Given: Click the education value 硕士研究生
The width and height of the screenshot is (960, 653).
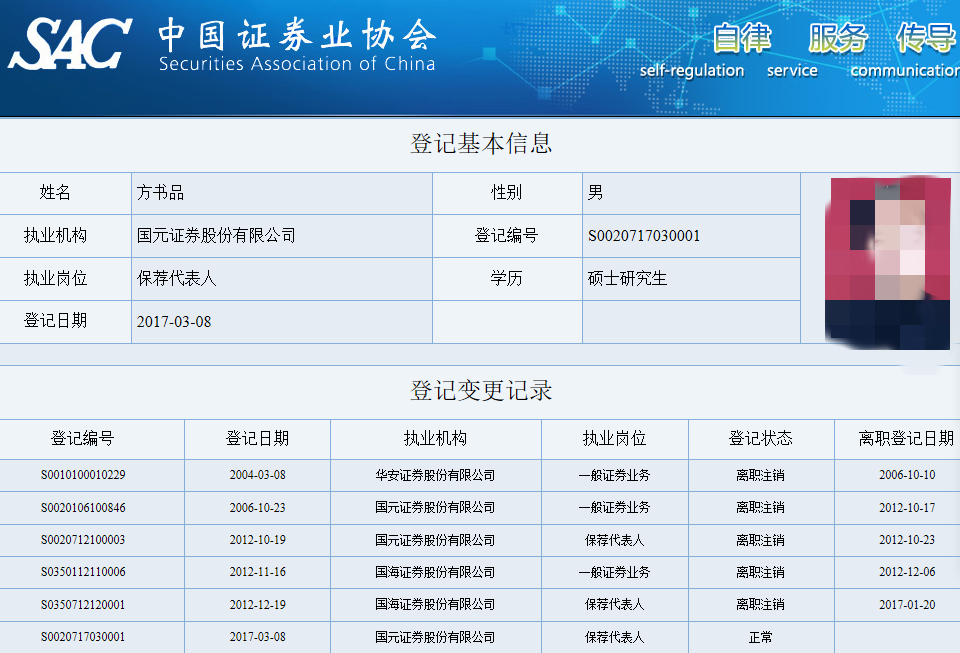Looking at the screenshot, I should click(627, 278).
